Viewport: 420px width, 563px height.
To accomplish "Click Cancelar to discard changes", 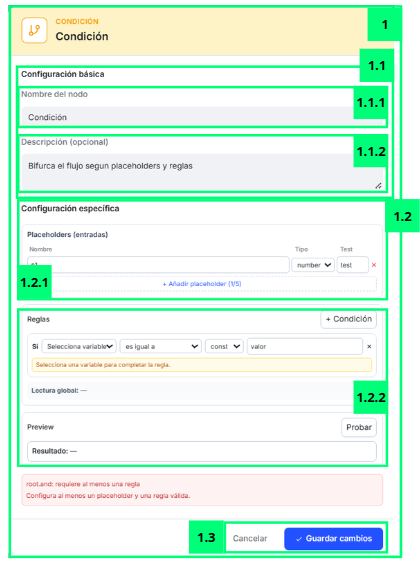I will coord(250,539).
